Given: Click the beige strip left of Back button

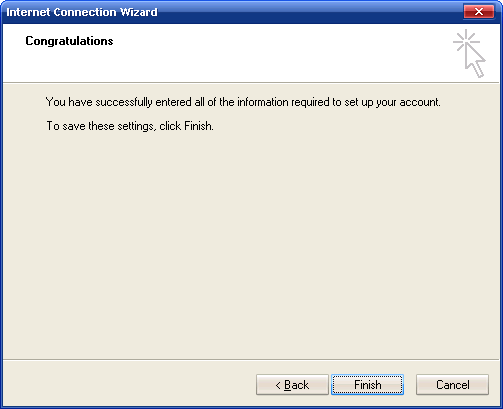Looking at the screenshot, I should point(129,385).
